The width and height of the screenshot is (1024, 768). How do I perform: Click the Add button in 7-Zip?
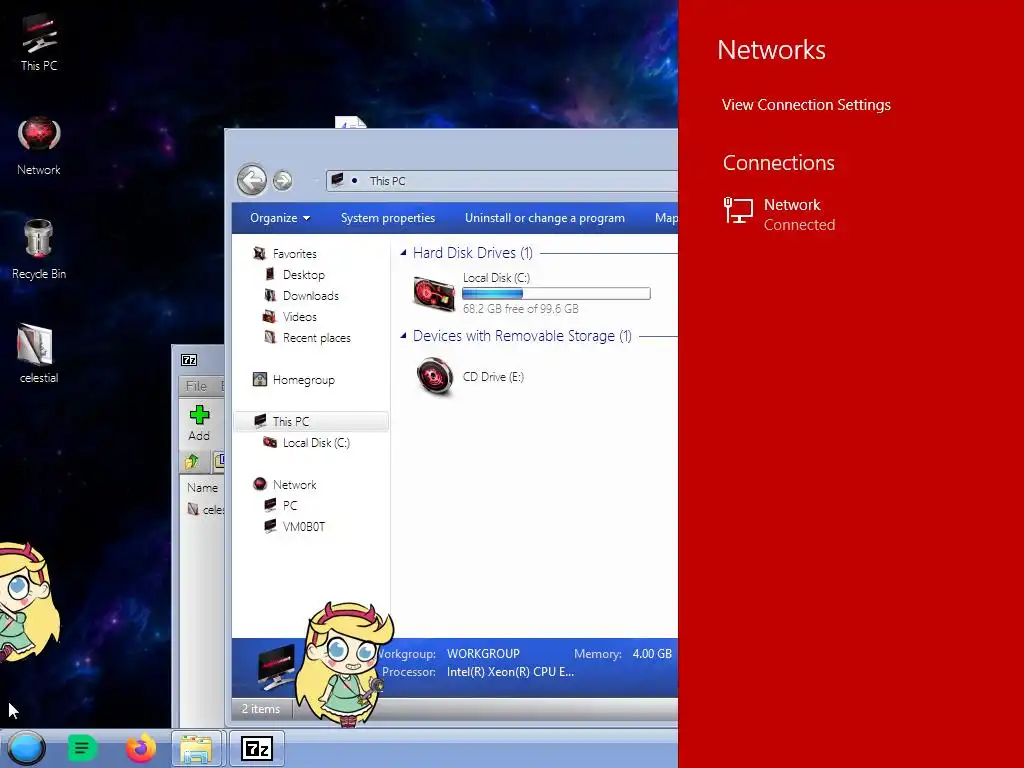pyautogui.click(x=199, y=423)
